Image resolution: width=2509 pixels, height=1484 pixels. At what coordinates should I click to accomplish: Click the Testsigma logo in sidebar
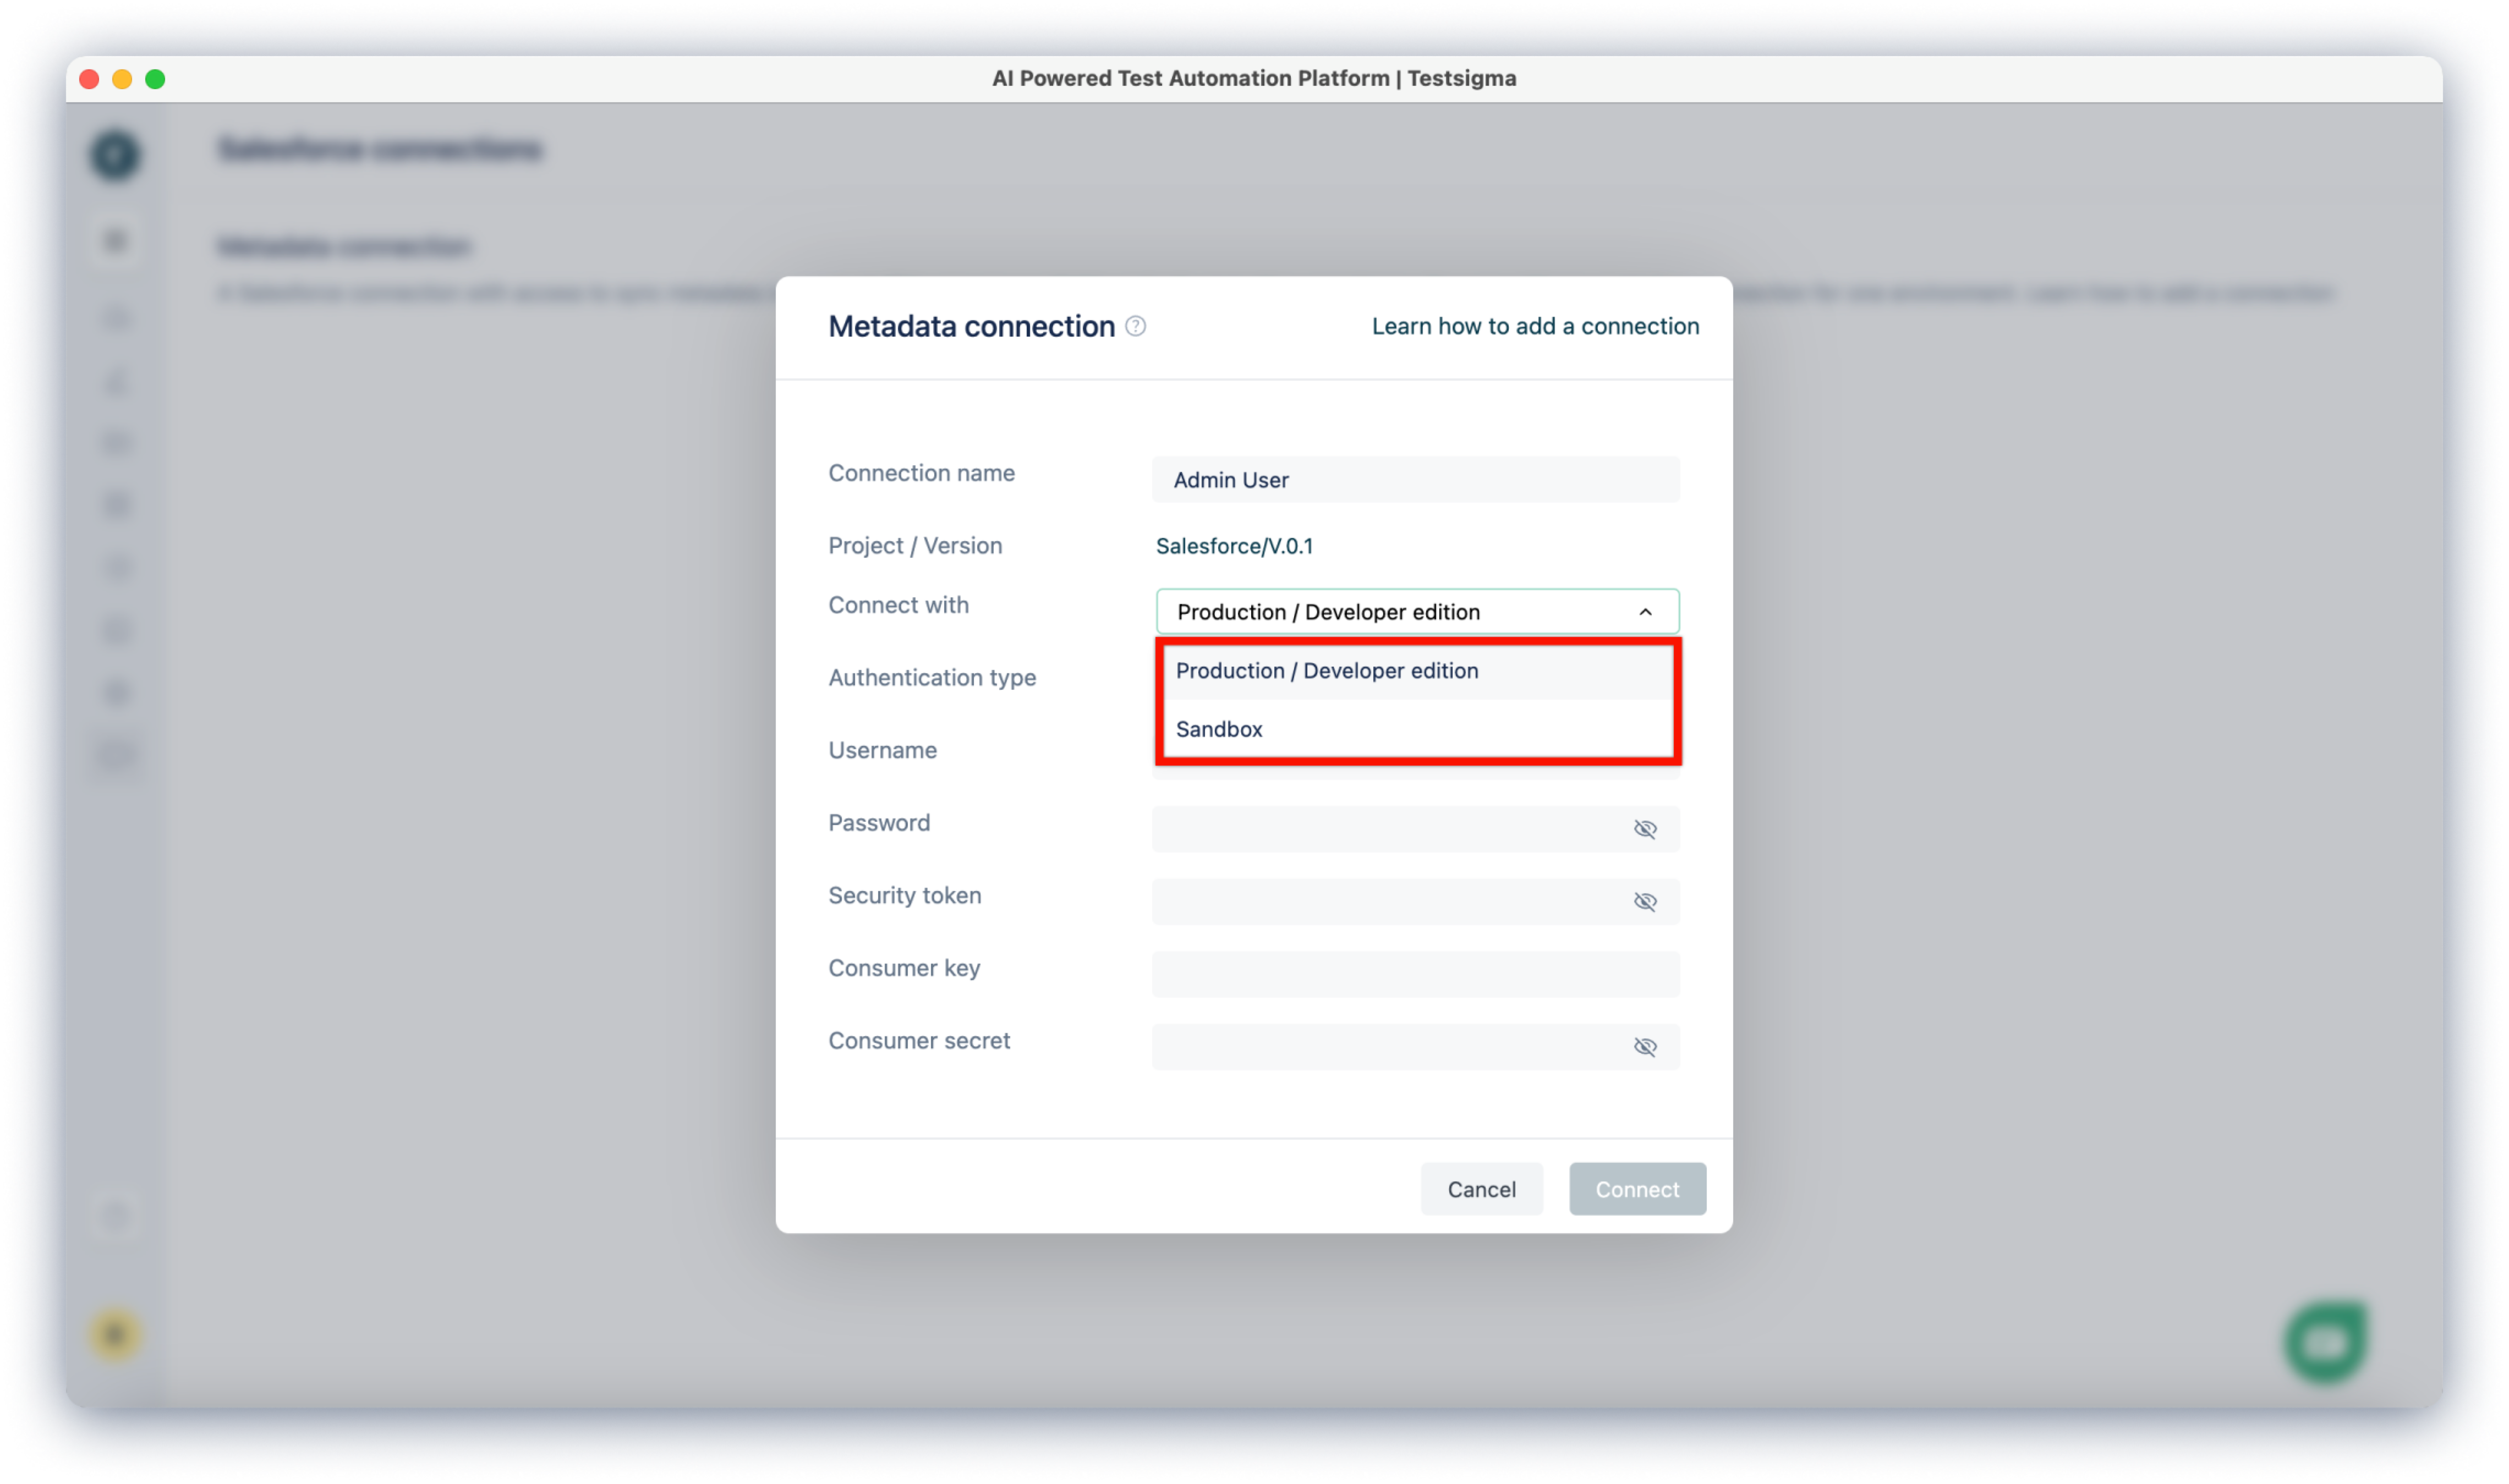[115, 155]
